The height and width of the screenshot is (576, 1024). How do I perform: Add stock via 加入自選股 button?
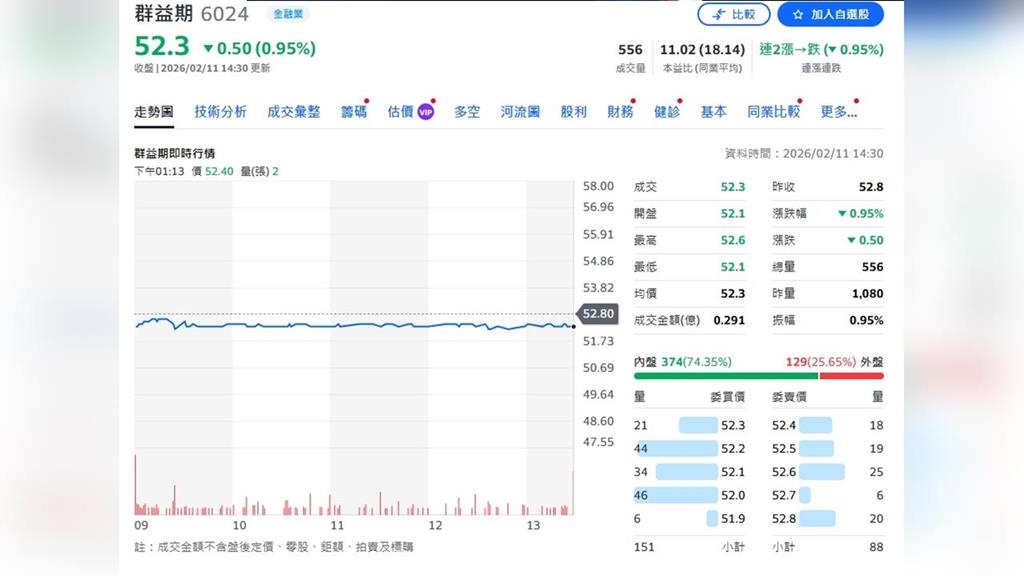830,14
